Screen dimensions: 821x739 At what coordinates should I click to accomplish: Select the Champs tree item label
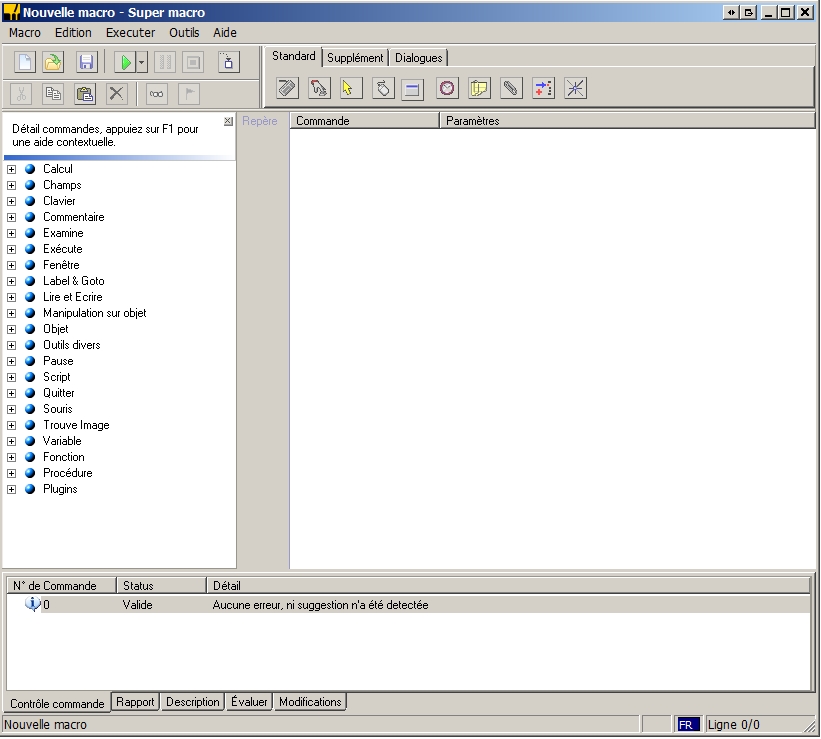(62, 185)
